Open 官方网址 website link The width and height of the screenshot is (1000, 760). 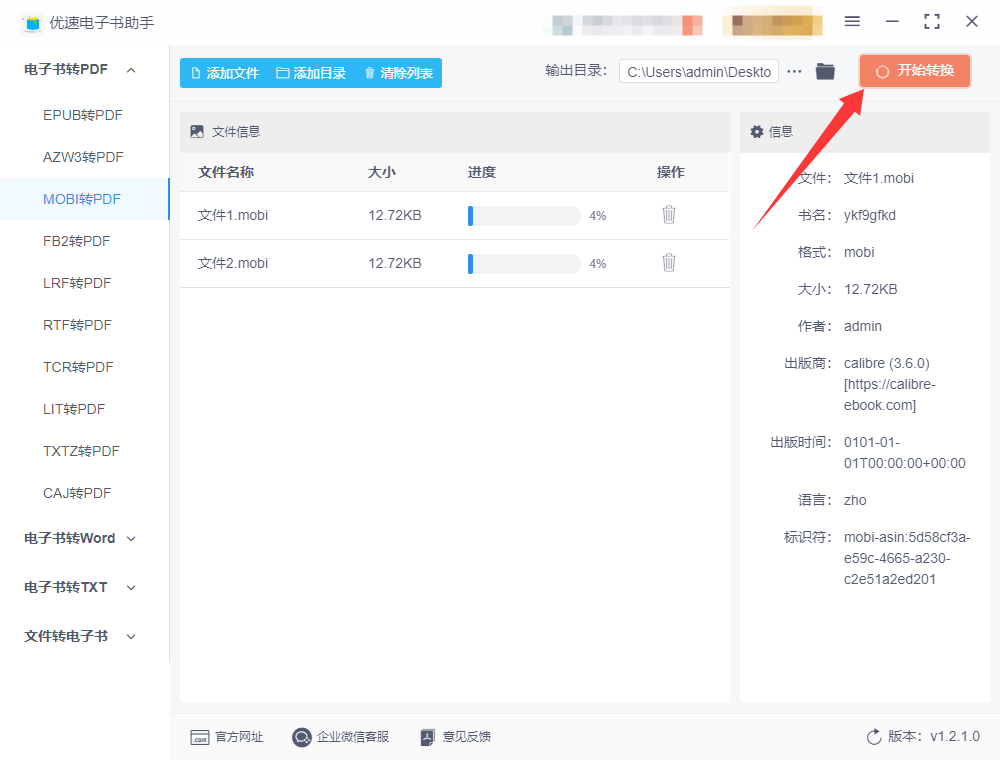pos(226,737)
